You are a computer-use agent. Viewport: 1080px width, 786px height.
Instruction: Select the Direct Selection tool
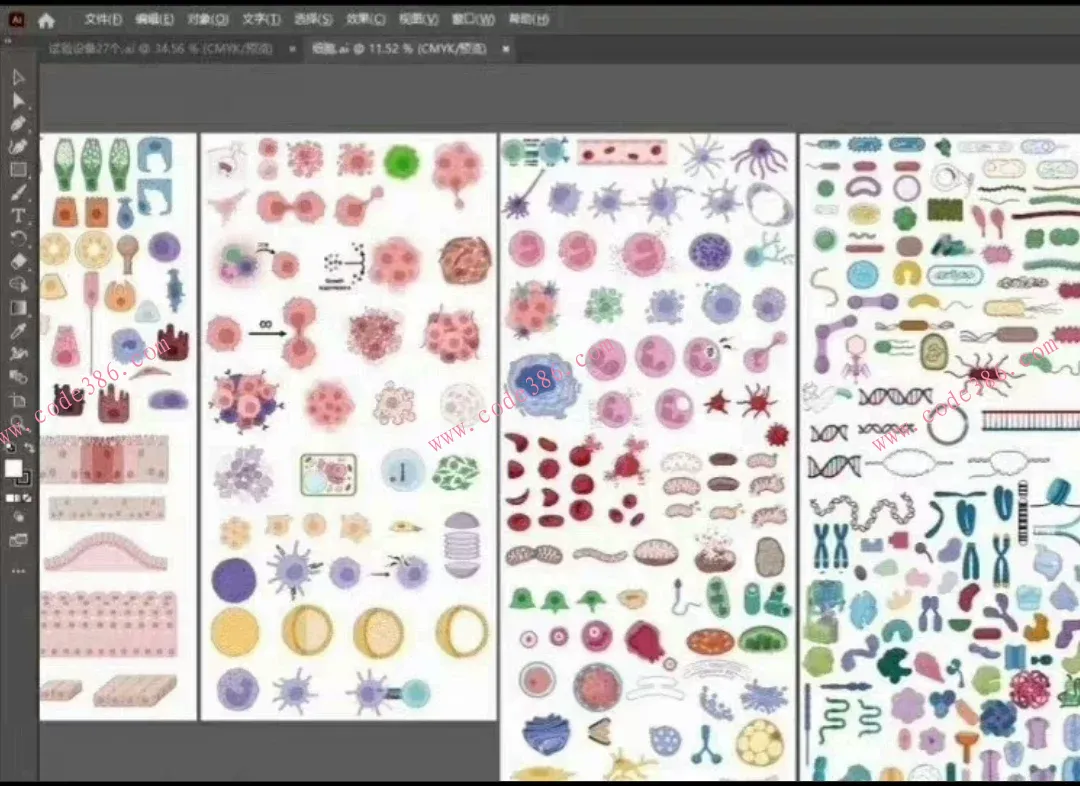(x=18, y=101)
